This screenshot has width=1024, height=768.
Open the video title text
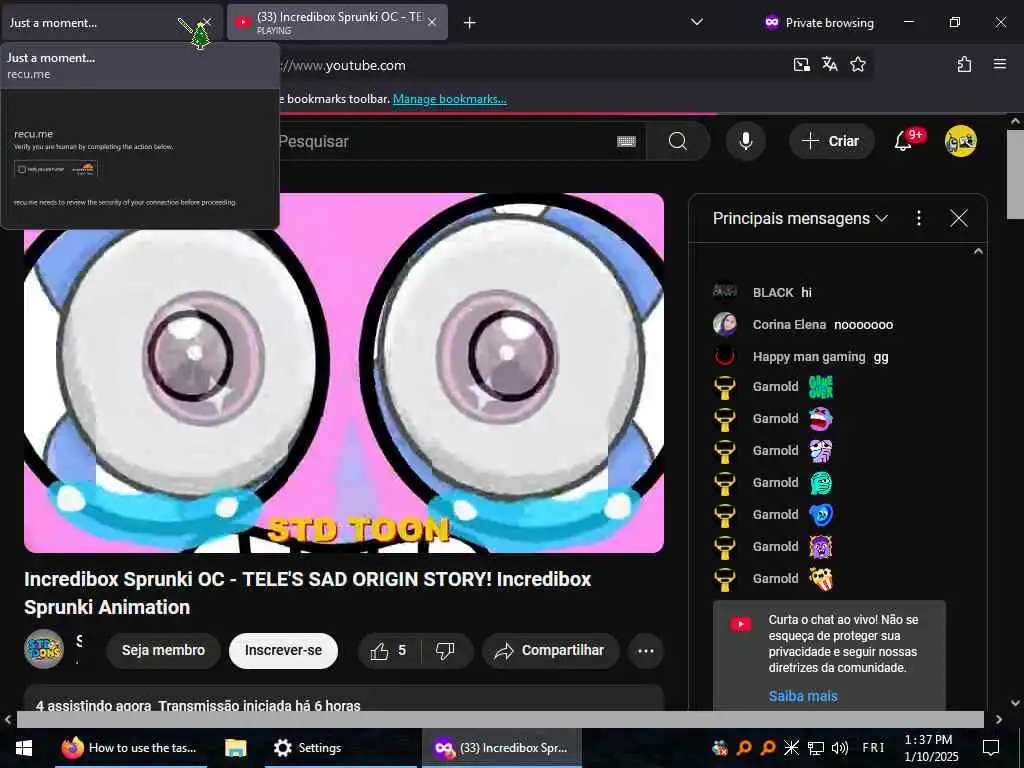(x=308, y=593)
